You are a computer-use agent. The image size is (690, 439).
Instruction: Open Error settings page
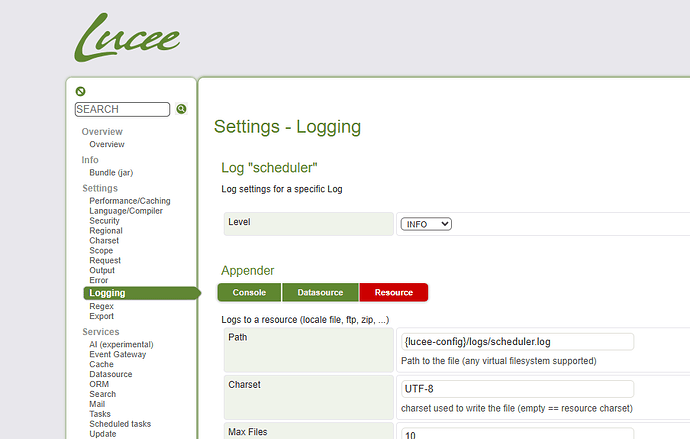(99, 280)
